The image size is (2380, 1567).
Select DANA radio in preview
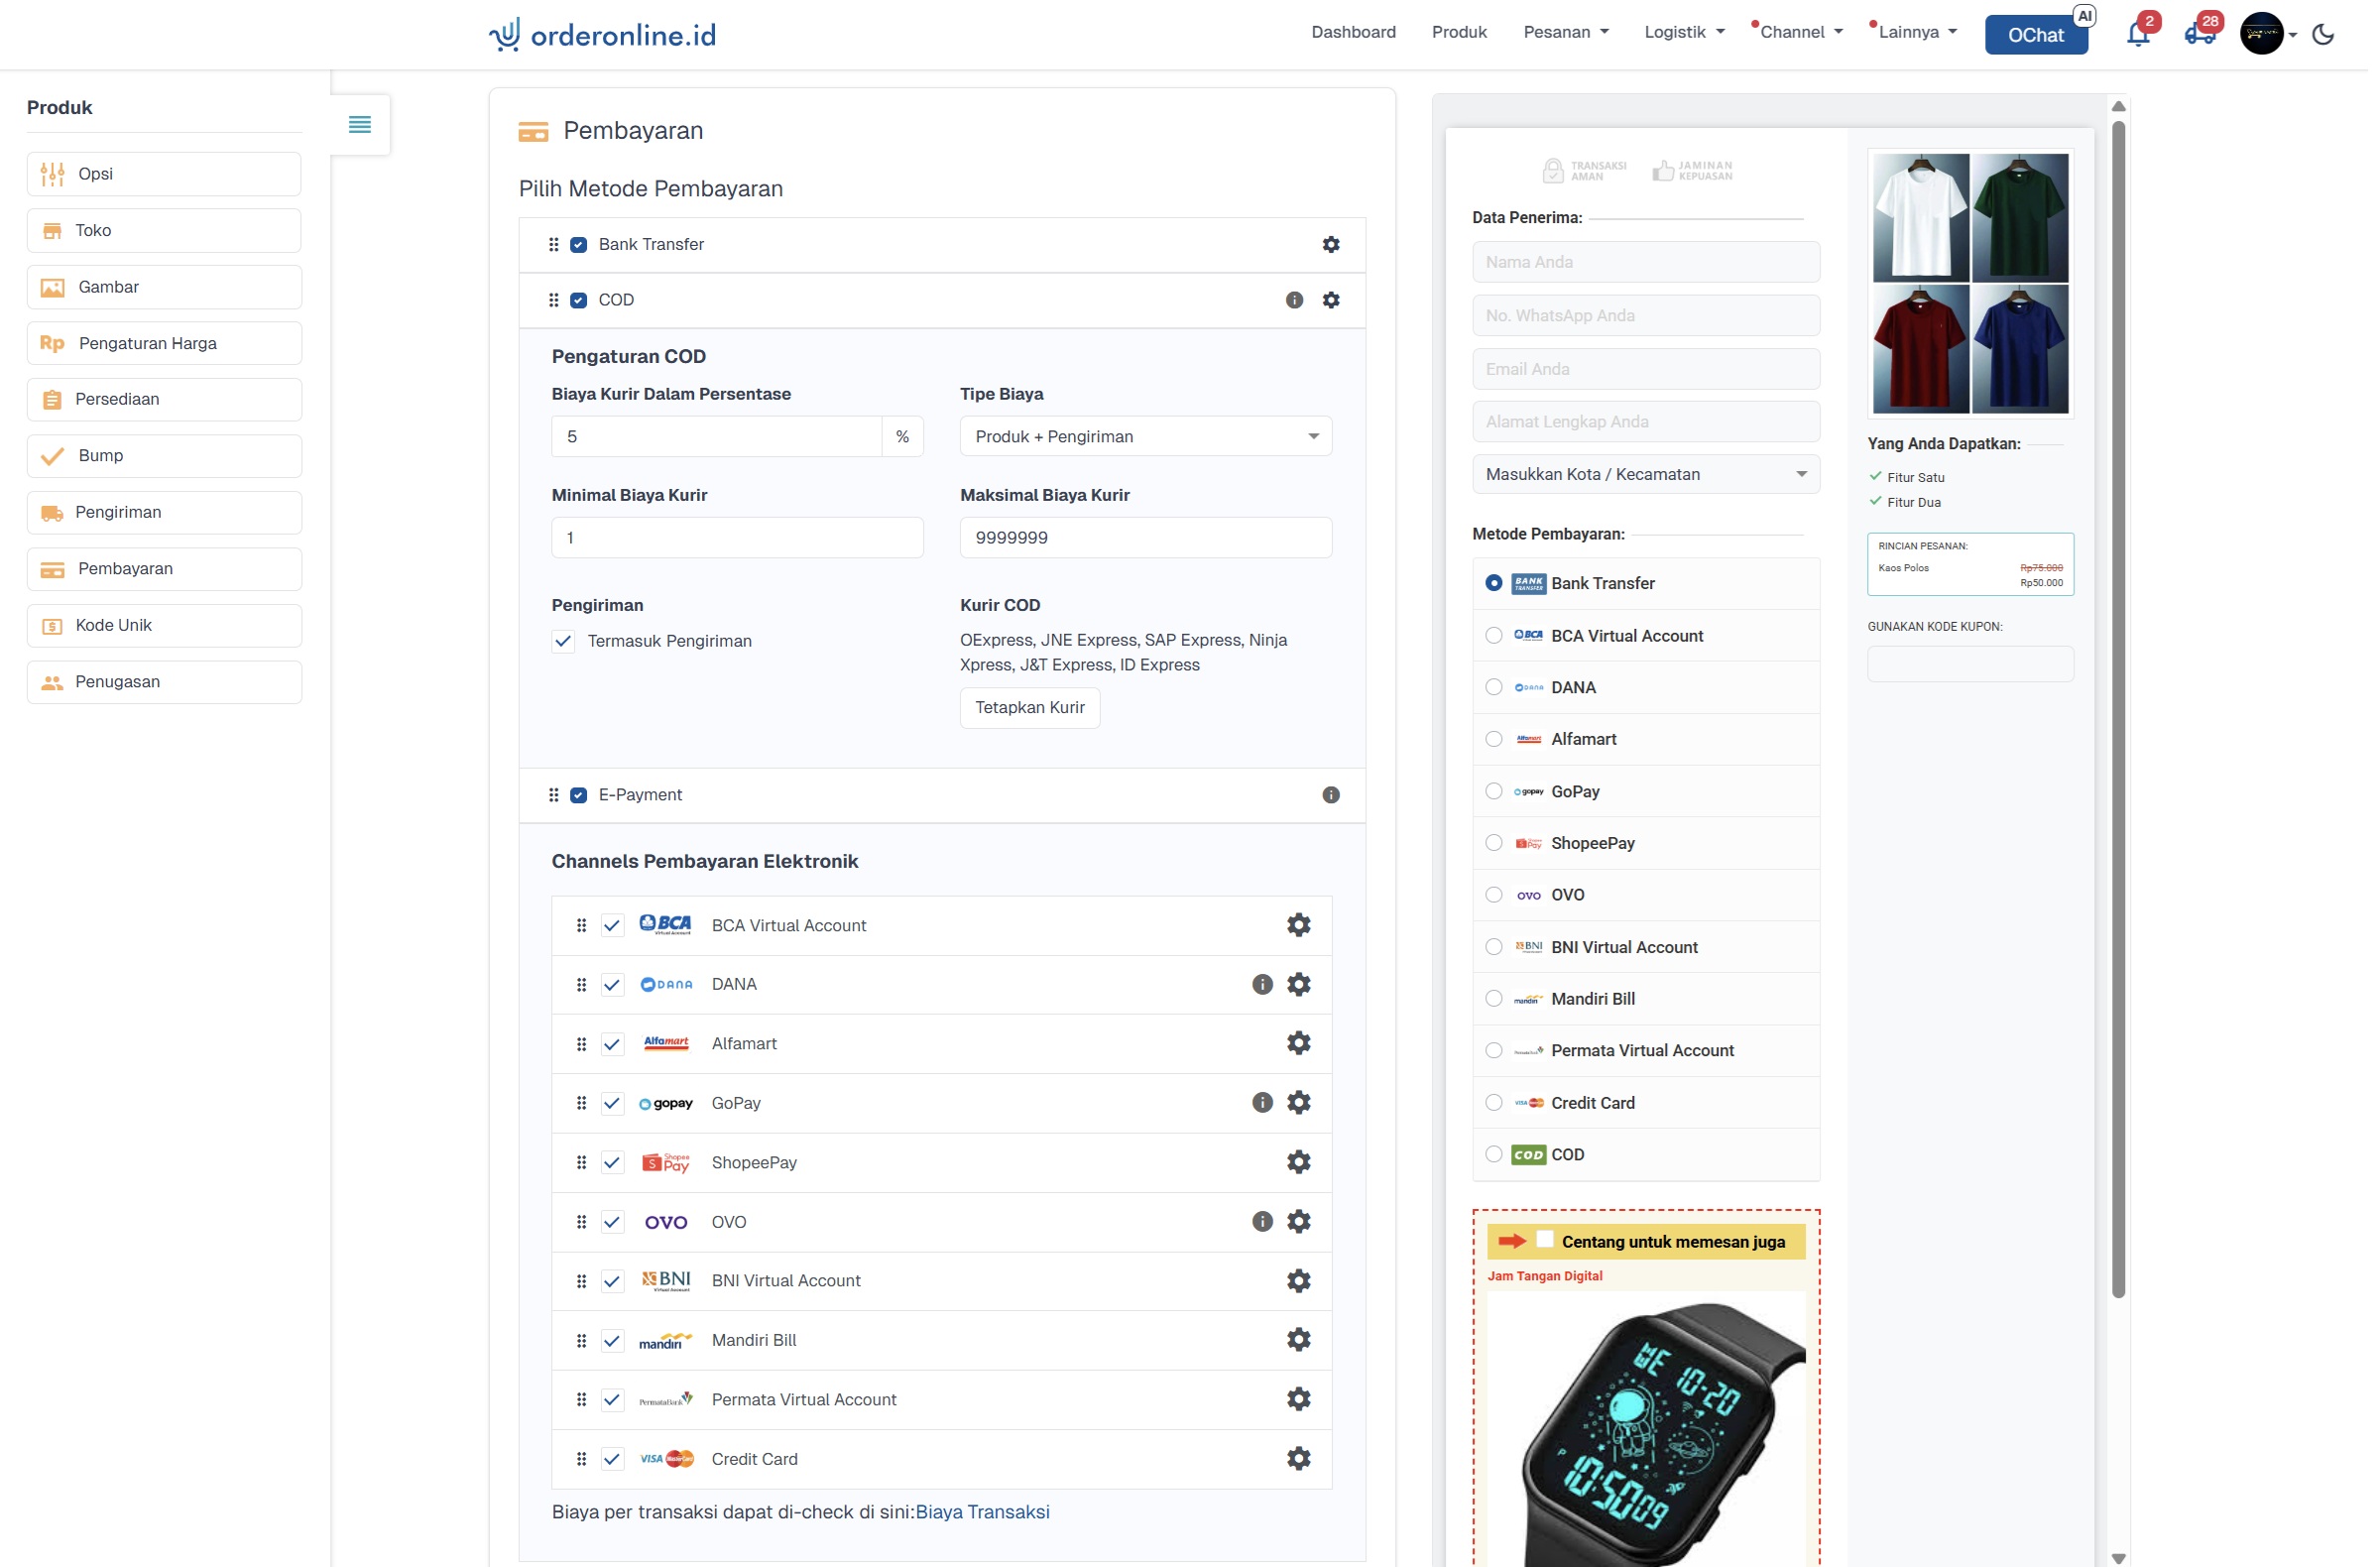pos(1501,690)
